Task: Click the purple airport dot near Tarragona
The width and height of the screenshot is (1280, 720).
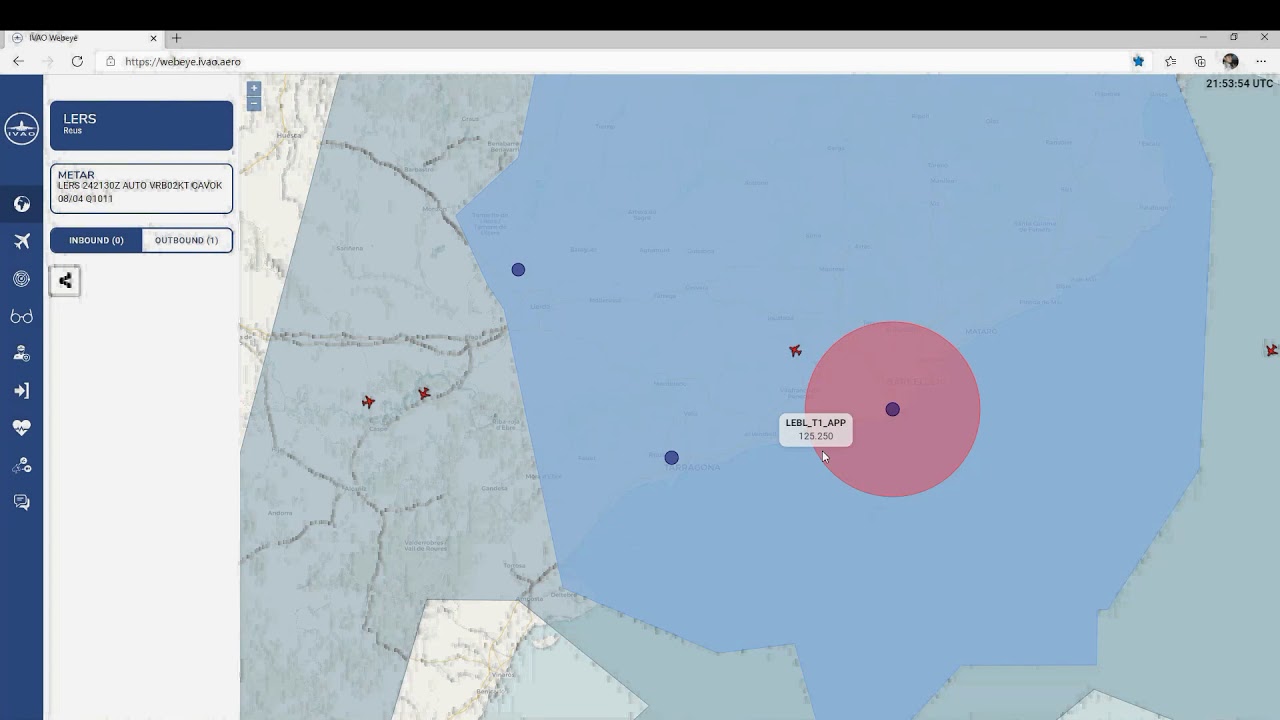Action: (x=671, y=458)
